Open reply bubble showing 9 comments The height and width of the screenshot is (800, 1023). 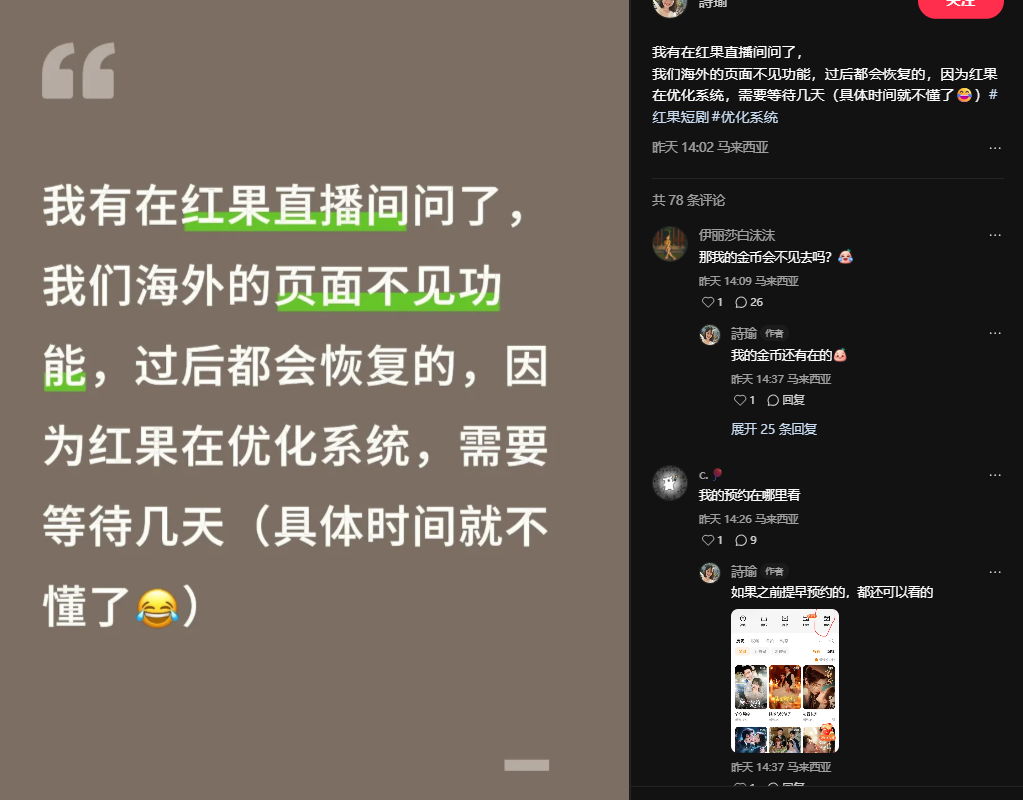pos(746,540)
